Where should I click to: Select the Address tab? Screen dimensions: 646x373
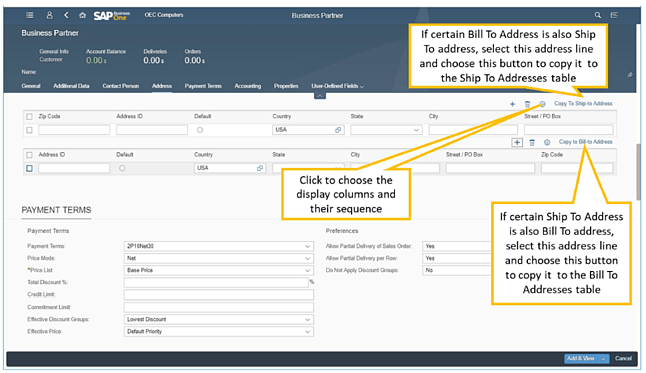coord(162,86)
